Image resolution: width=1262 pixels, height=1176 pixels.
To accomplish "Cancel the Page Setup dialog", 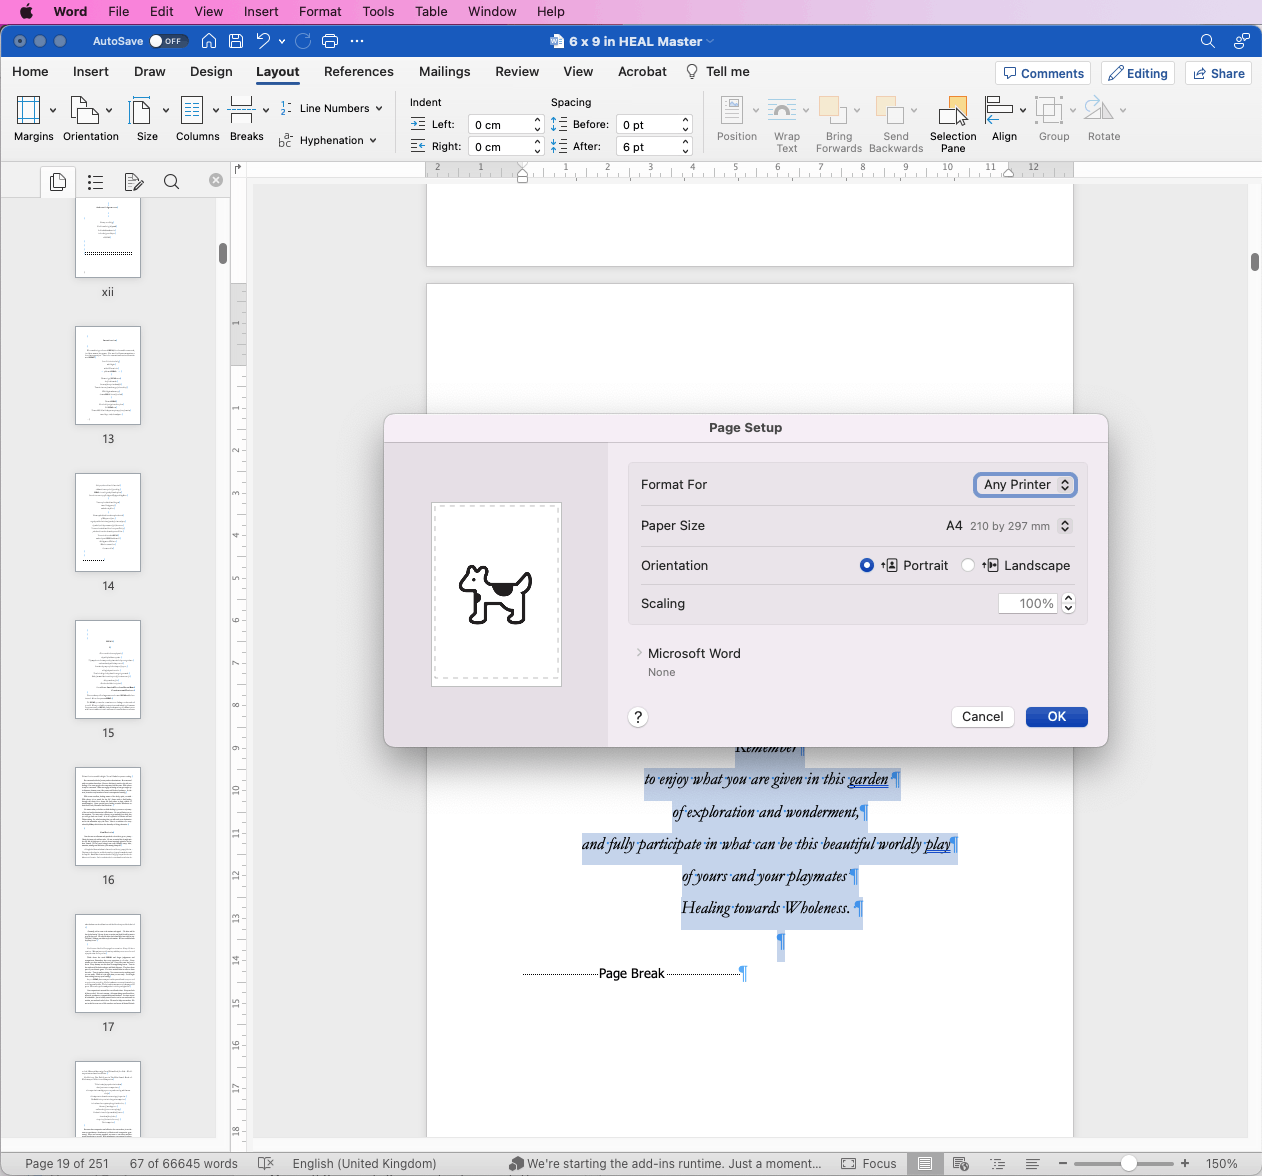I will [x=982, y=716].
